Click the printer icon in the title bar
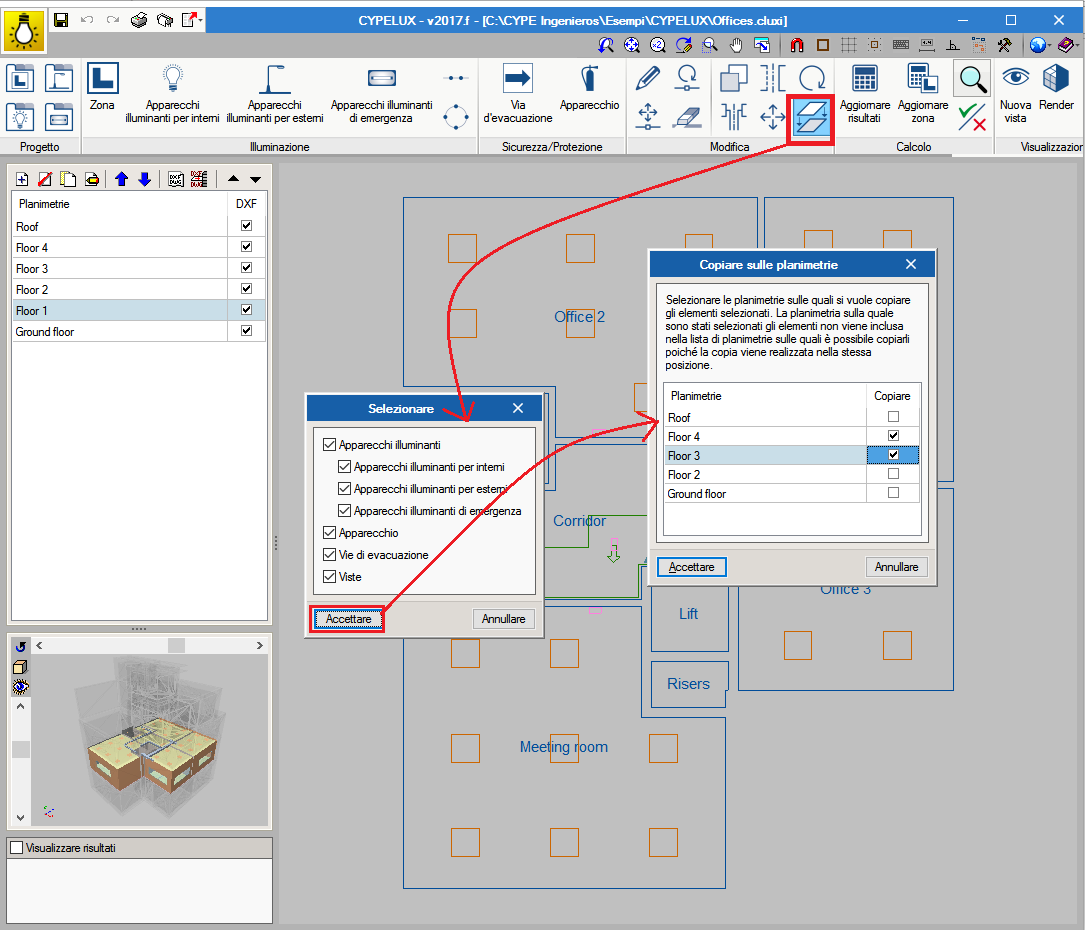 click(x=139, y=20)
